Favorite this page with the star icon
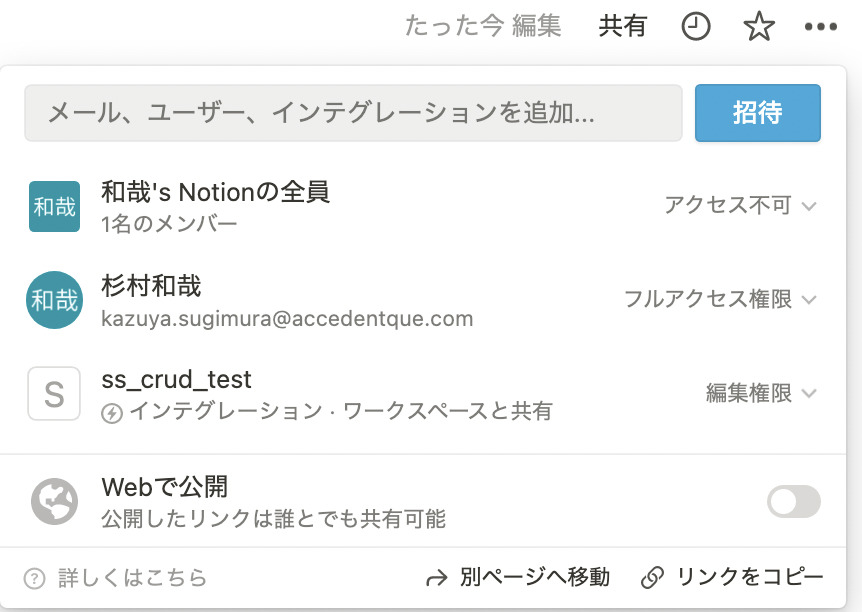 point(759,26)
